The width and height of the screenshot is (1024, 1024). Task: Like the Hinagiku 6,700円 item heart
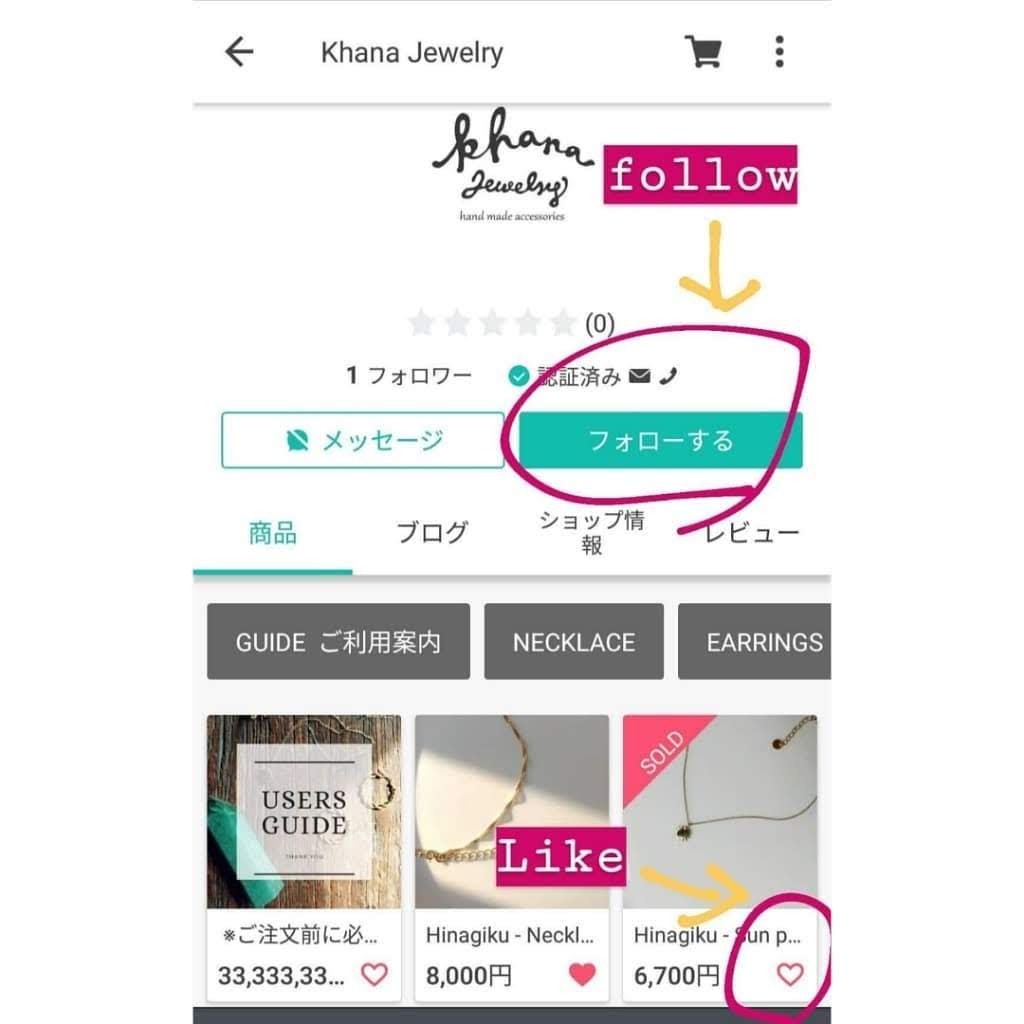tap(790, 974)
